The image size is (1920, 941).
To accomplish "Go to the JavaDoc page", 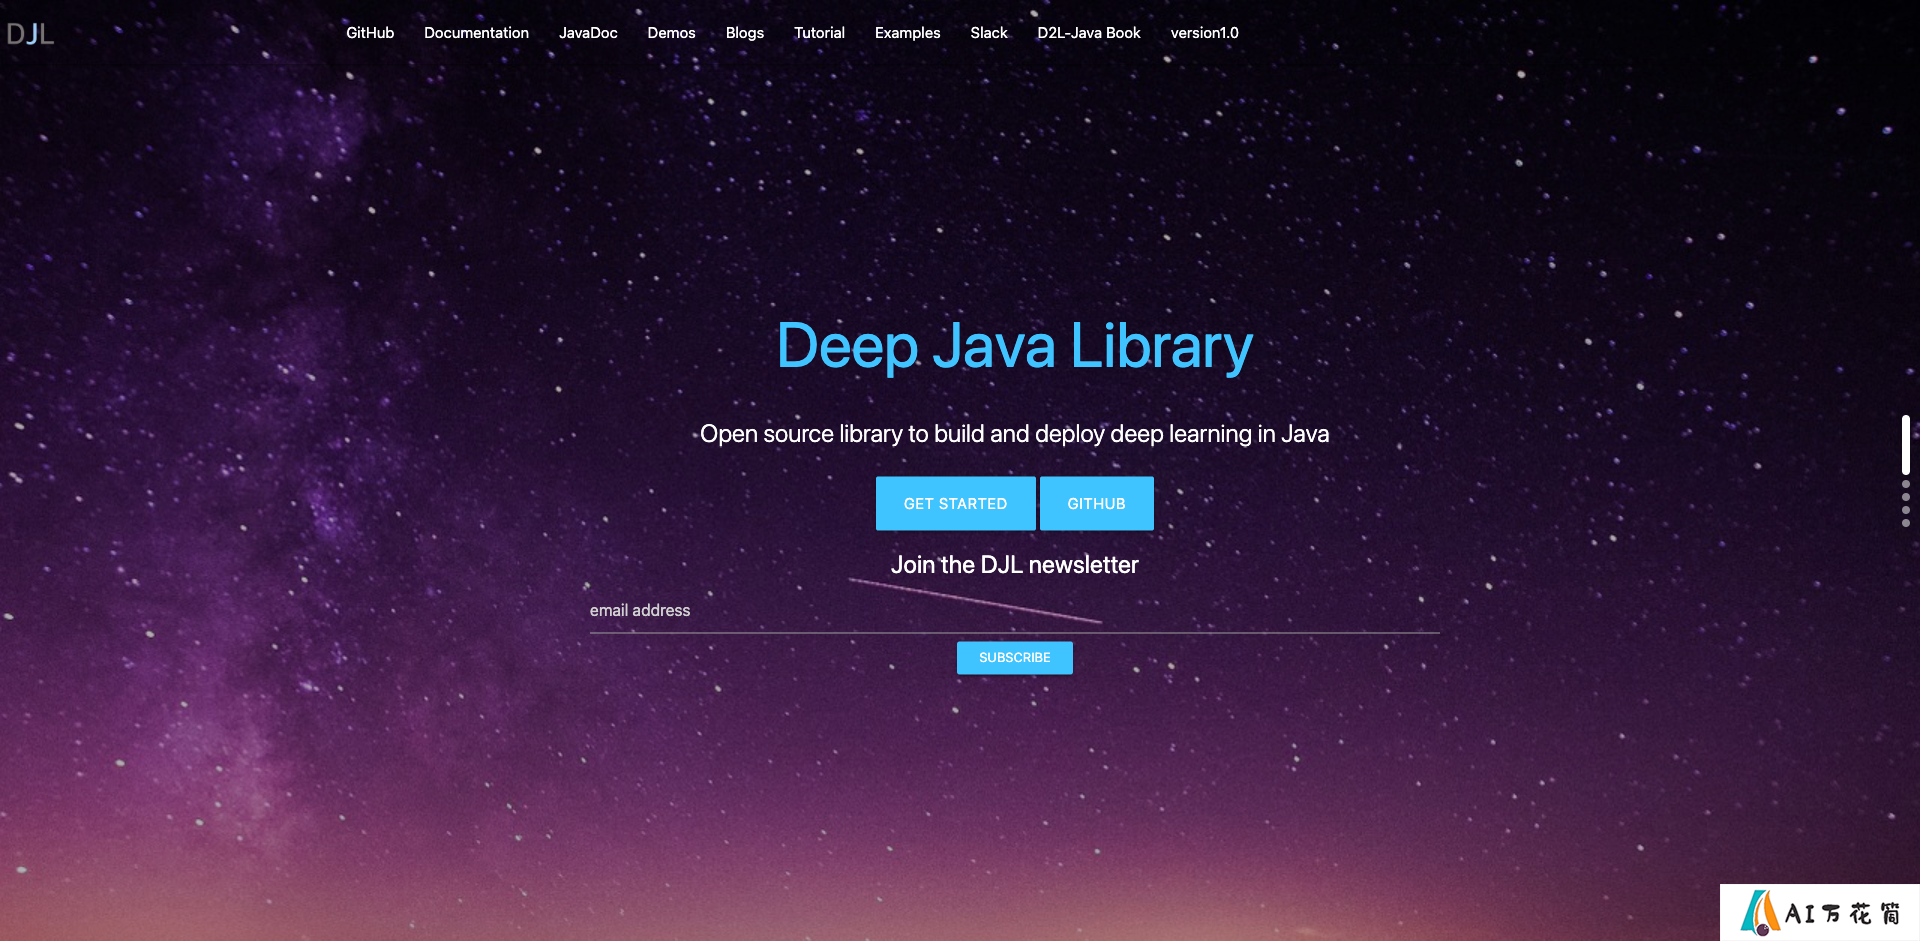I will click(x=588, y=33).
